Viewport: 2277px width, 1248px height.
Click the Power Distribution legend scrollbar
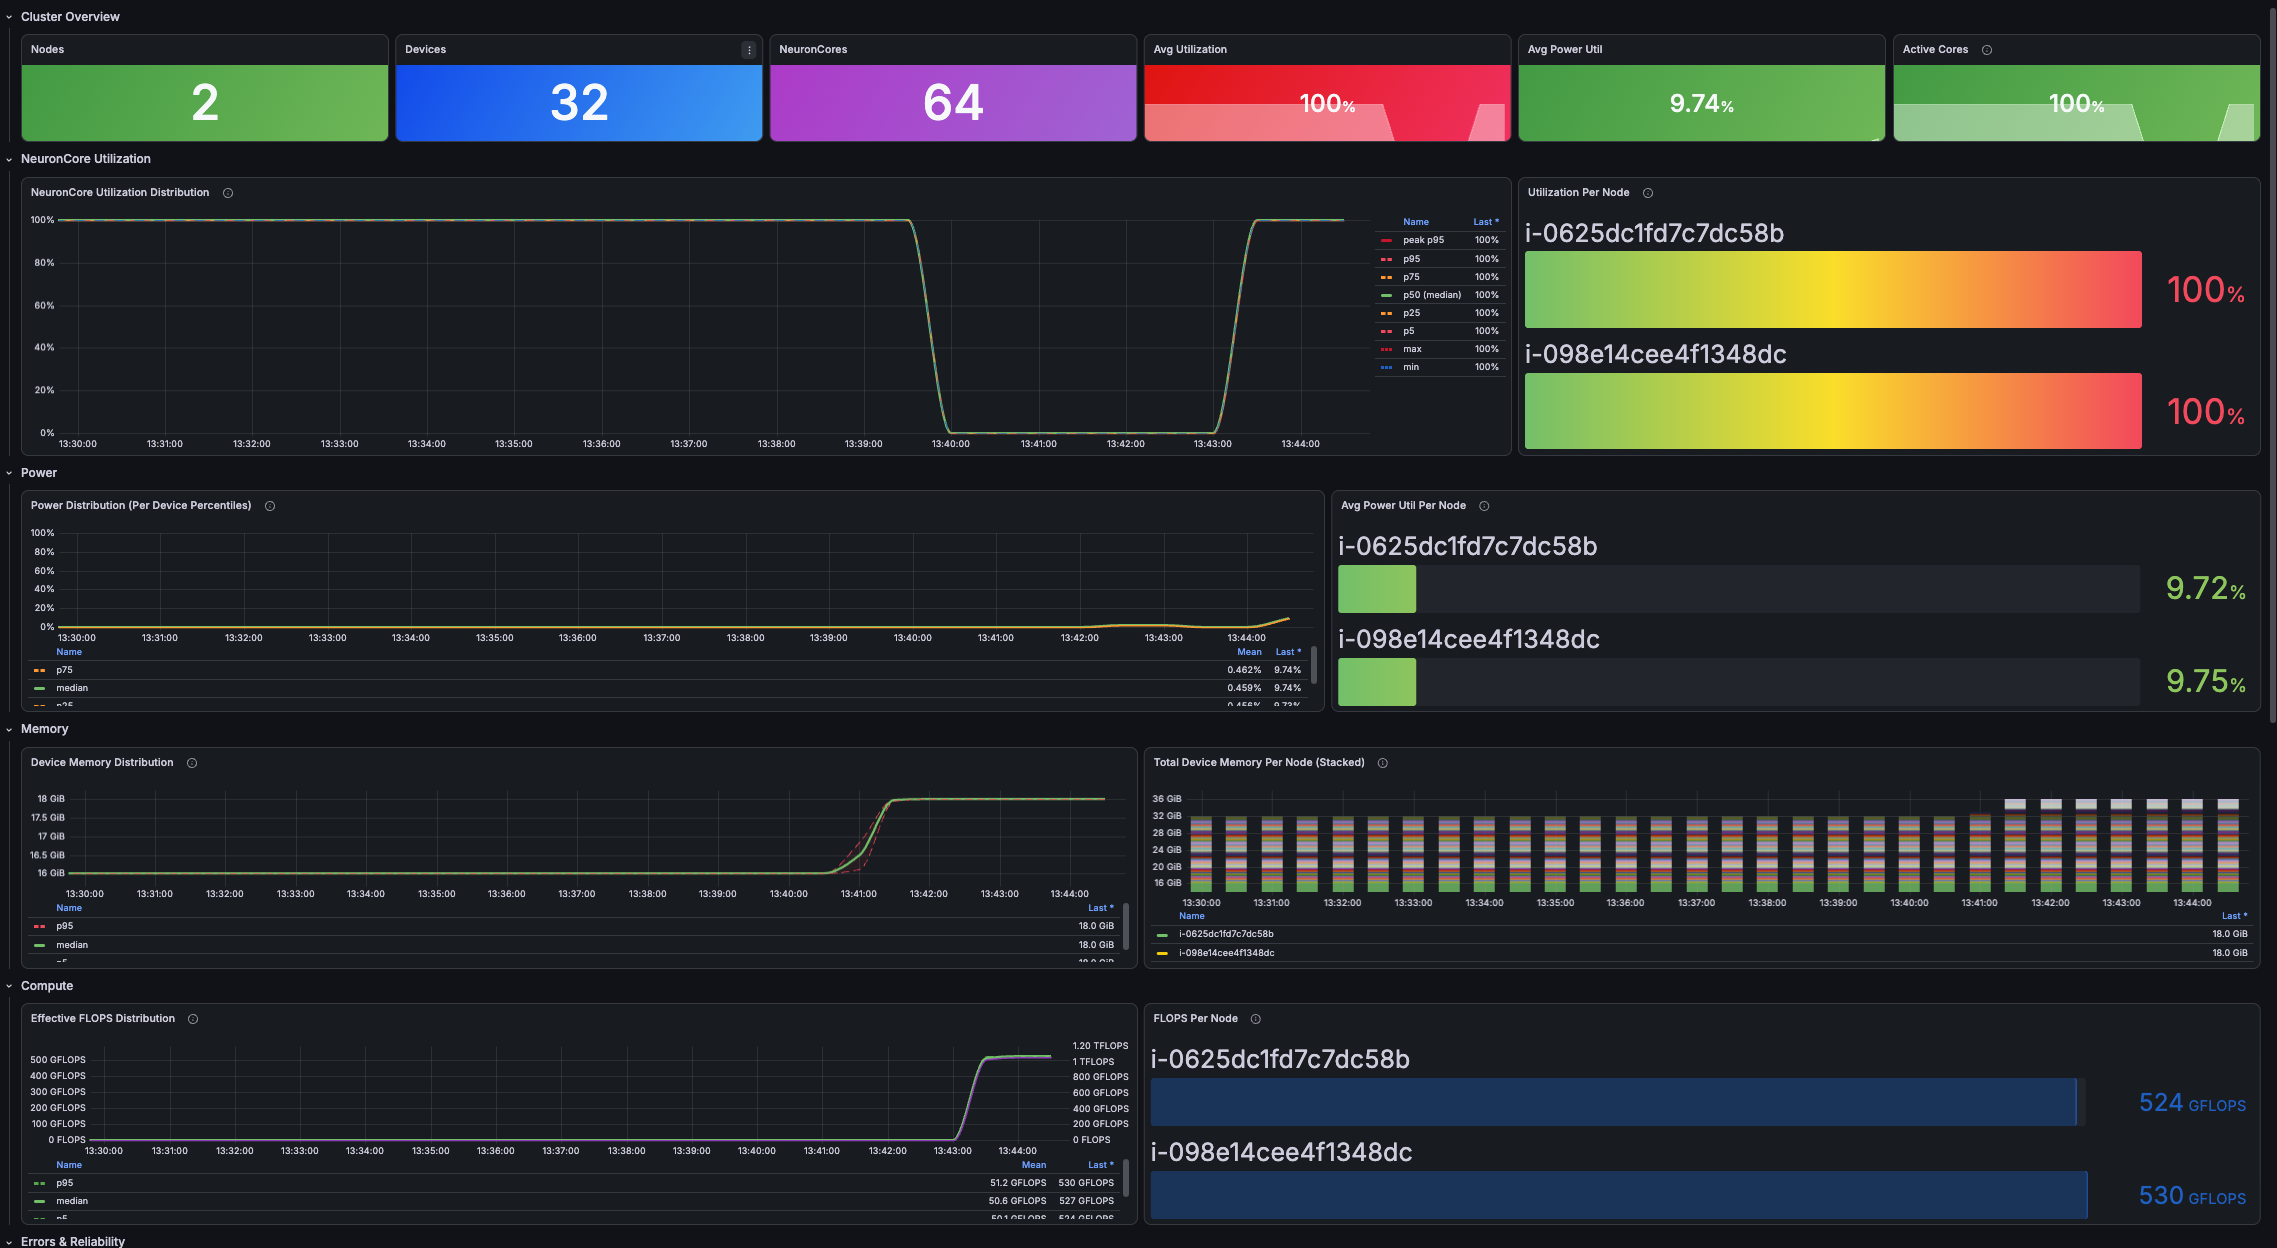(1314, 665)
